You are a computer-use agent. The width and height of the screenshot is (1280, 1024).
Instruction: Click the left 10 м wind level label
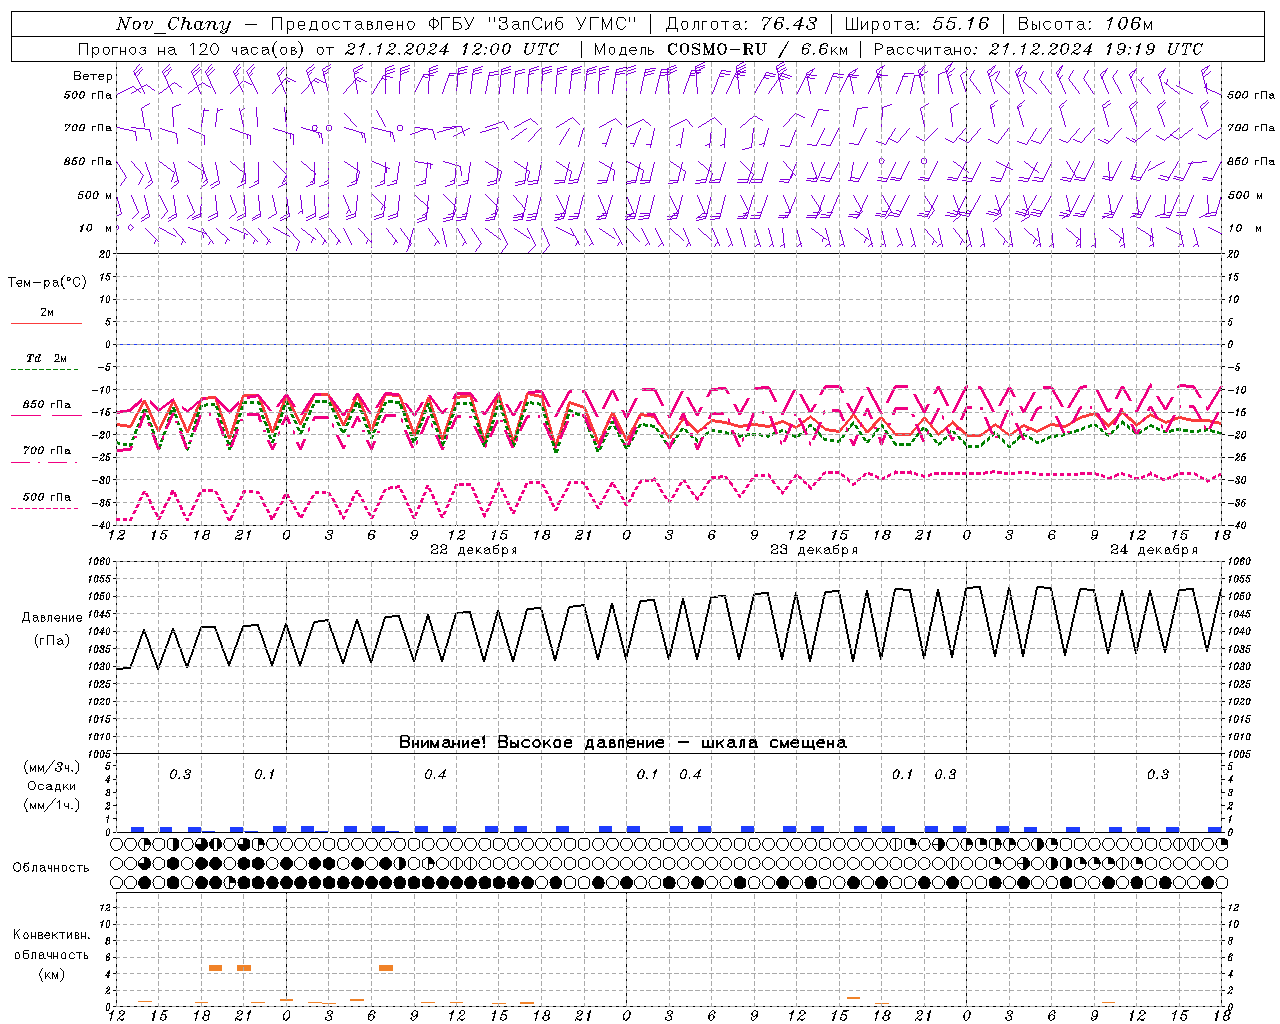pos(95,228)
